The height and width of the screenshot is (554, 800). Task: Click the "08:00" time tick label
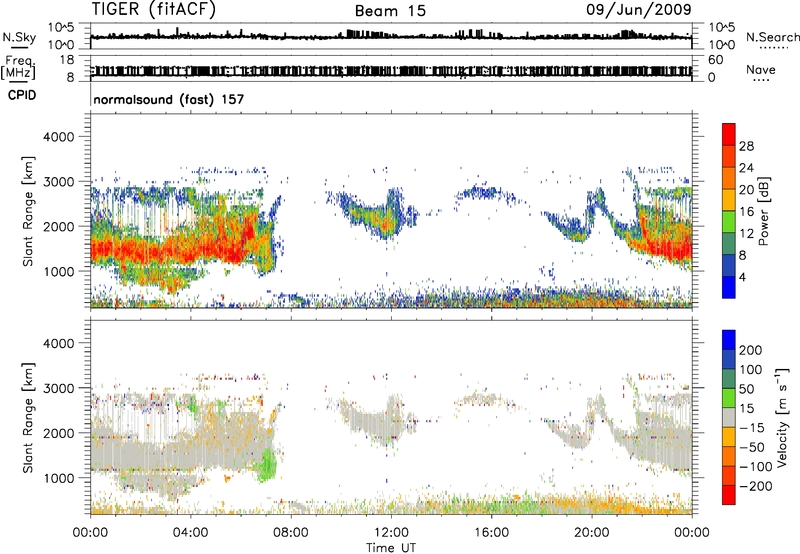290,533
